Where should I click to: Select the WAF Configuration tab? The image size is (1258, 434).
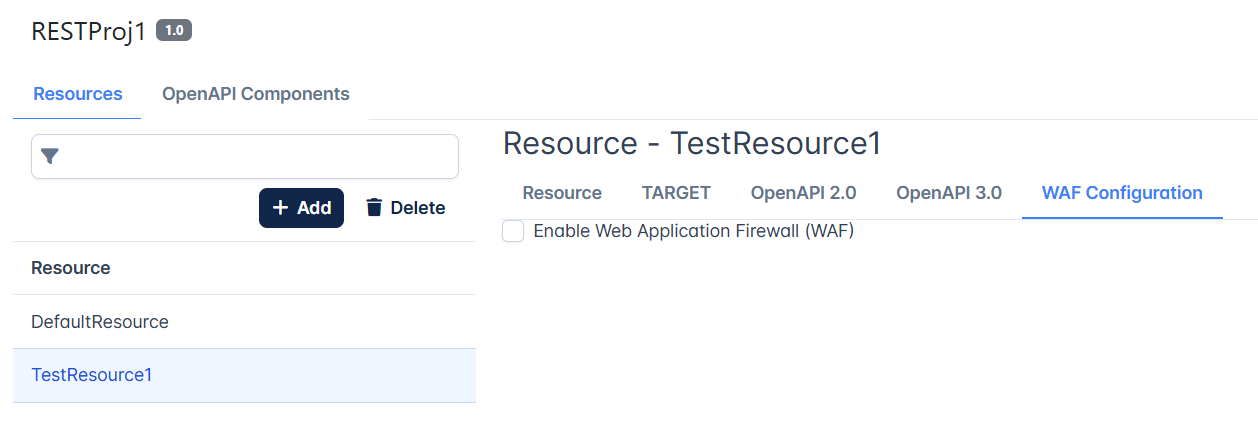(x=1122, y=193)
